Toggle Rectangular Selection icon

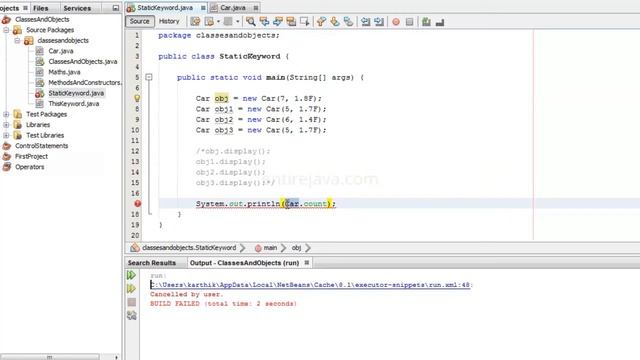pyautogui.click(x=304, y=22)
